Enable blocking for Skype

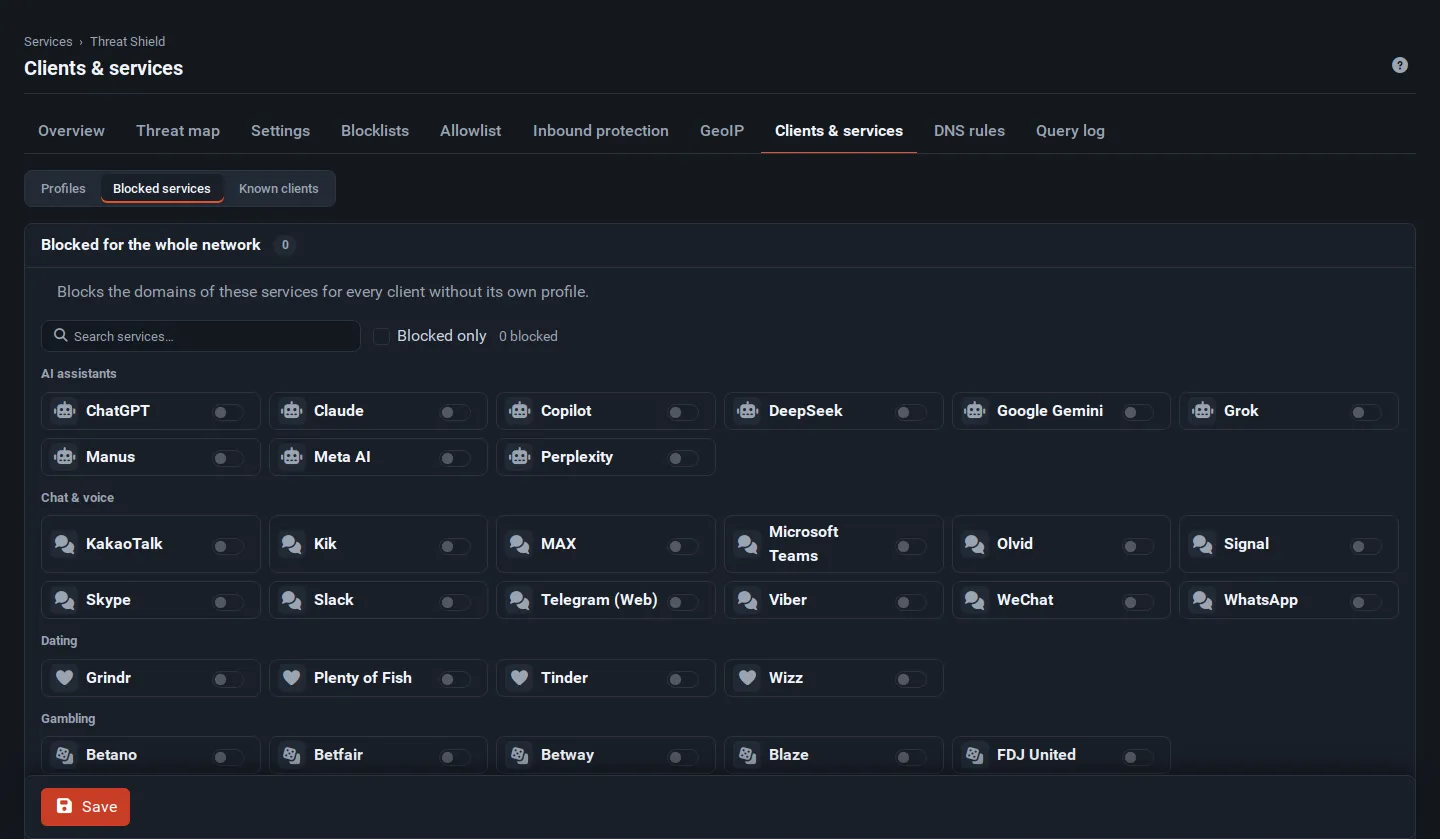tap(228, 602)
